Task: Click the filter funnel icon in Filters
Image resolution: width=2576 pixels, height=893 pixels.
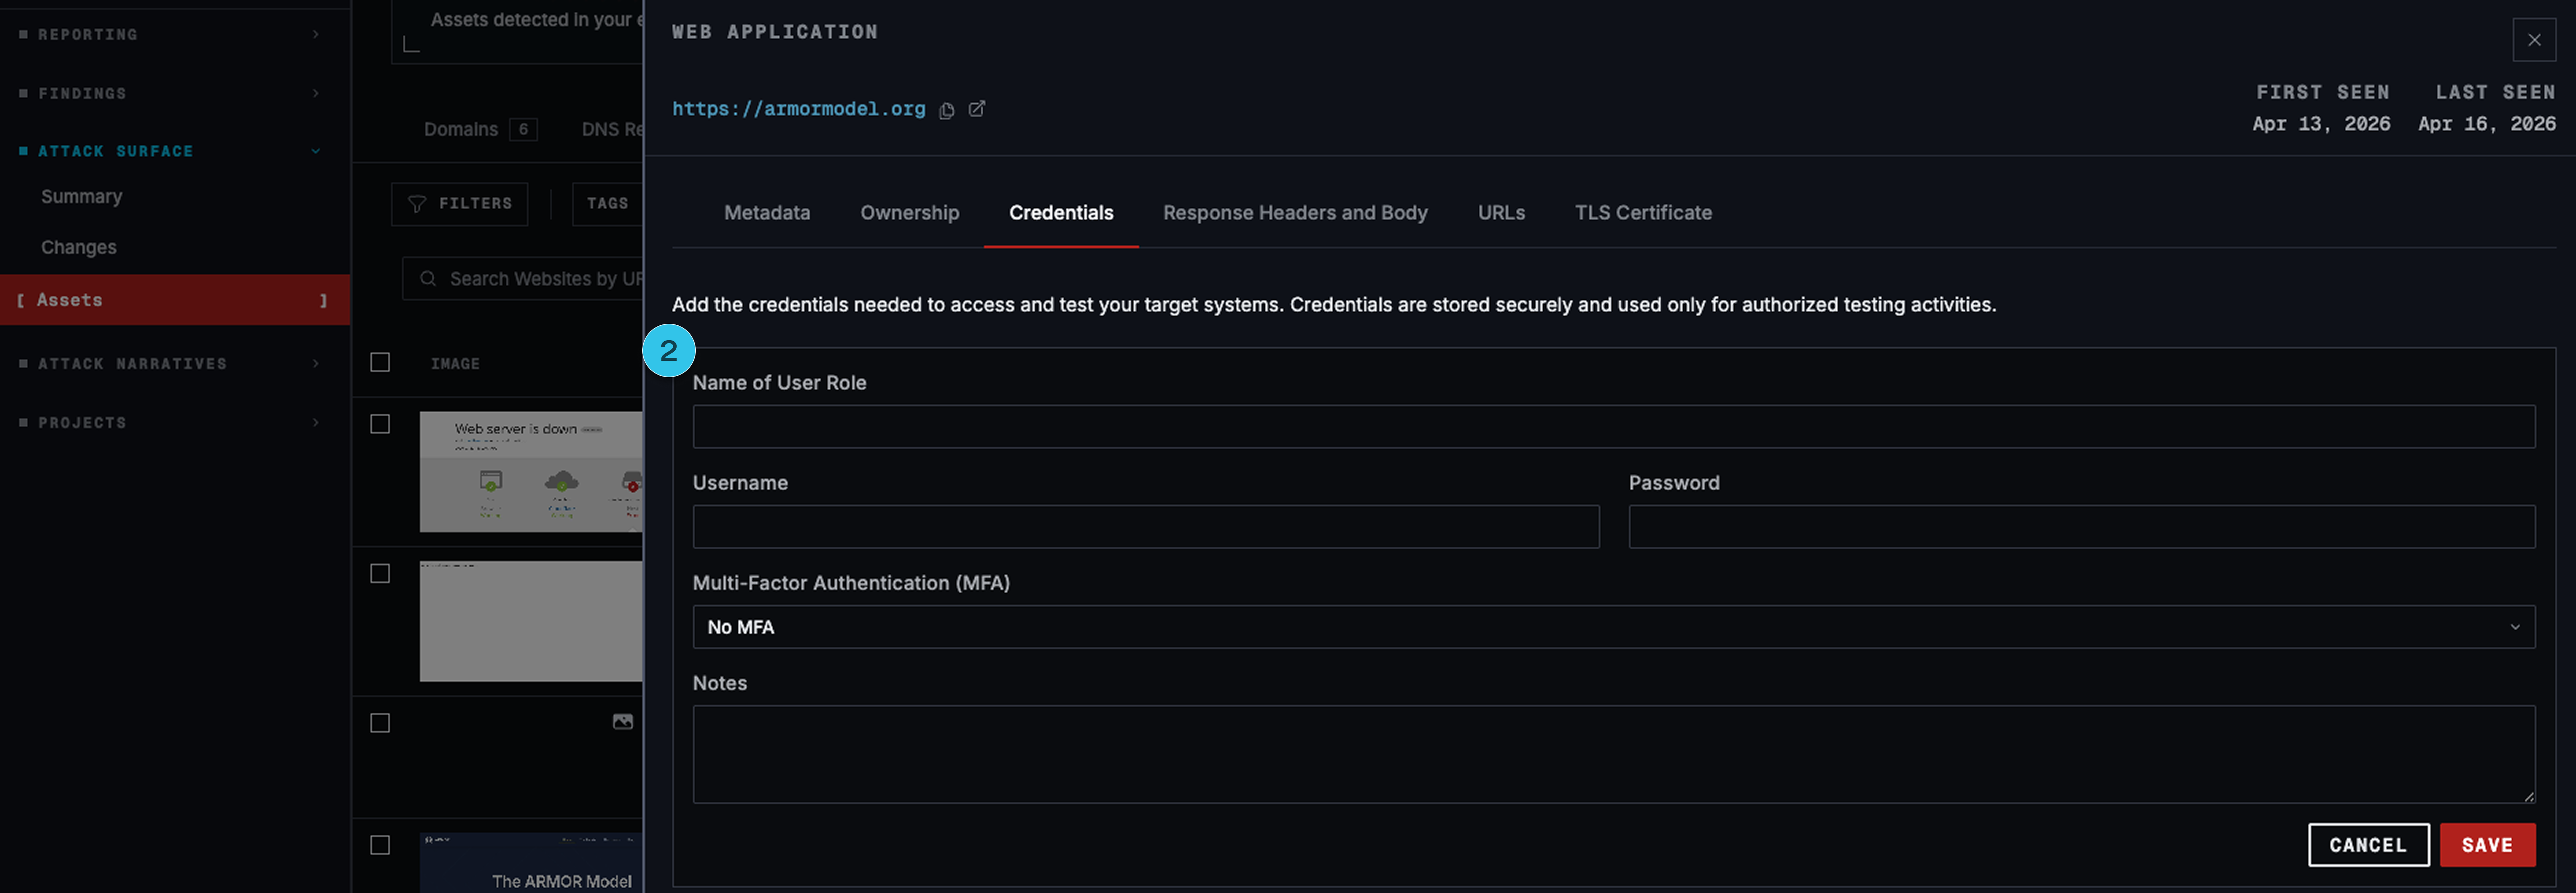Action: point(417,204)
